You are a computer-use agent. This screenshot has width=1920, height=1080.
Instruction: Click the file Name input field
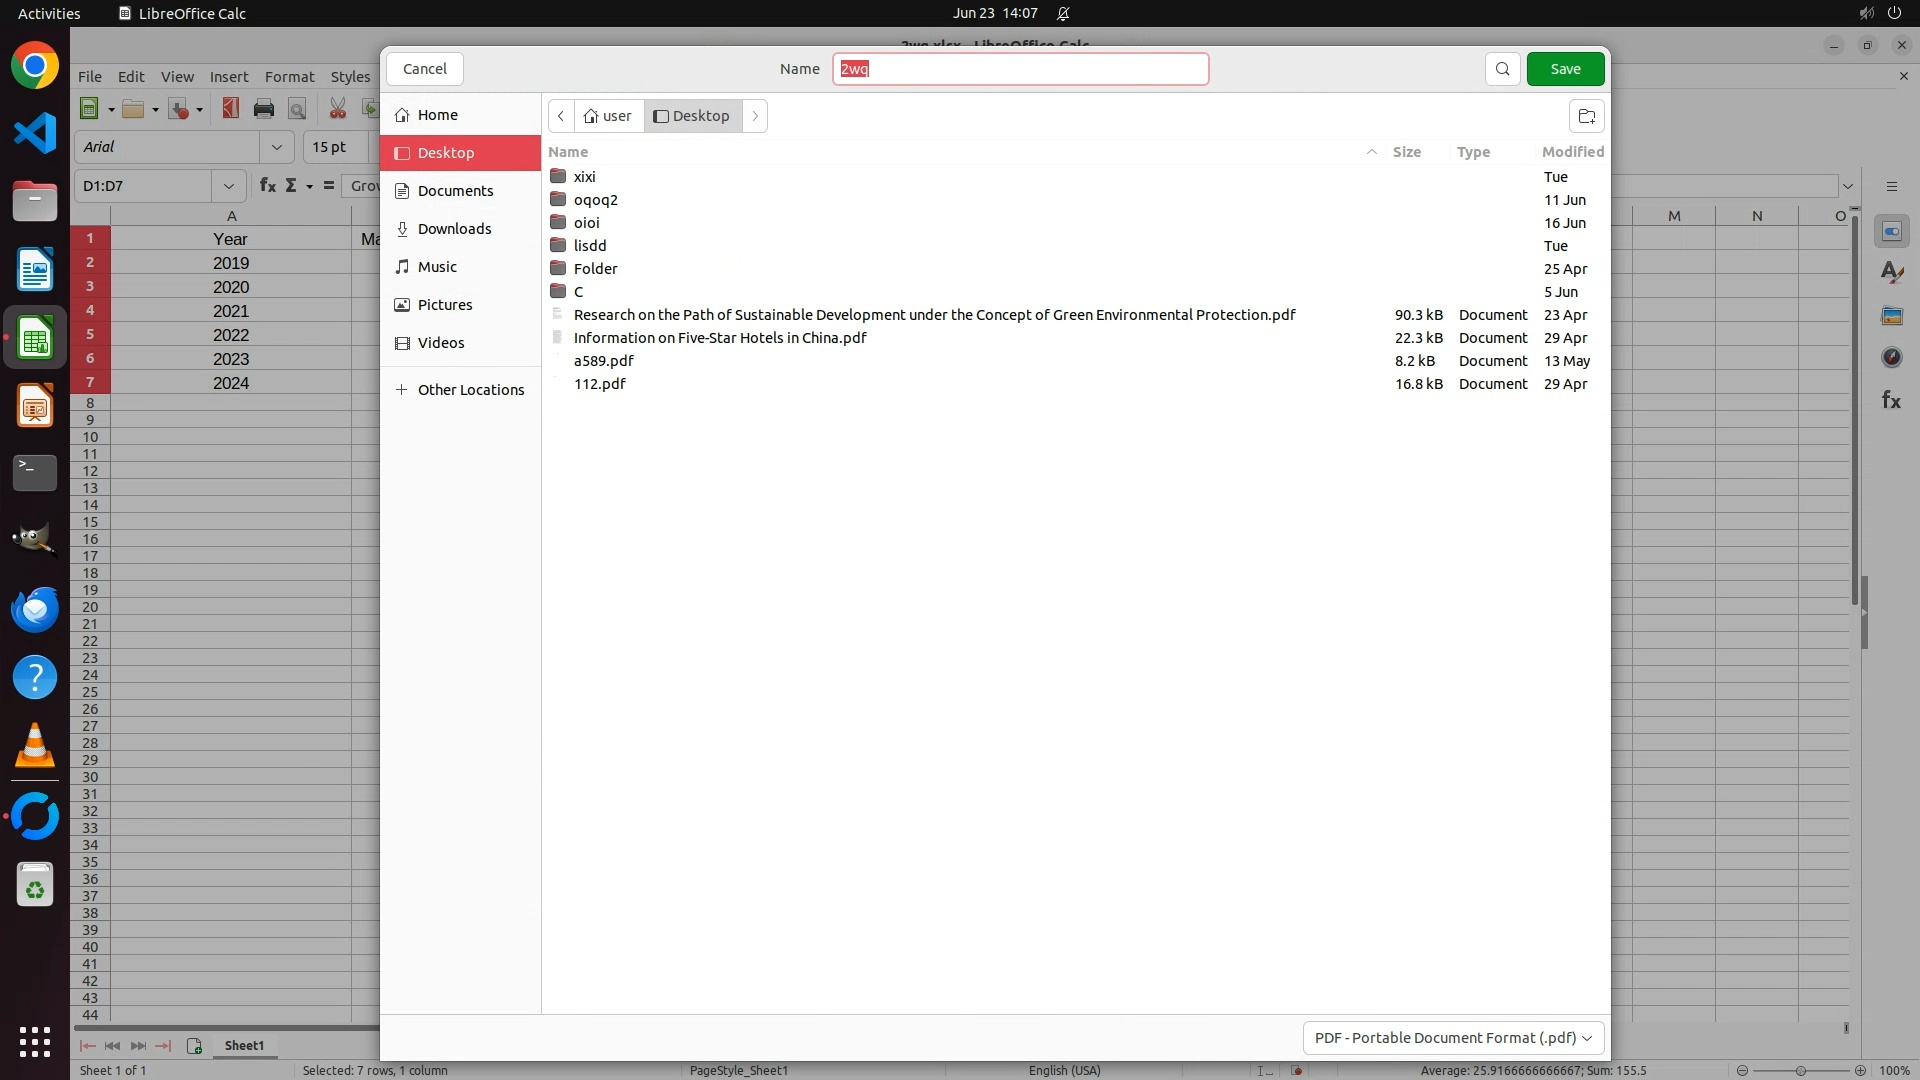coord(1020,69)
